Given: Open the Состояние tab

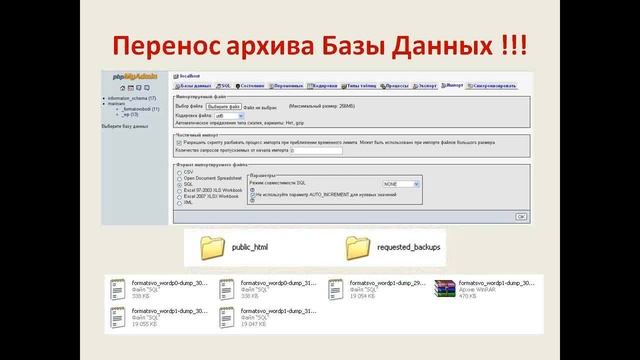Looking at the screenshot, I should 250,86.
